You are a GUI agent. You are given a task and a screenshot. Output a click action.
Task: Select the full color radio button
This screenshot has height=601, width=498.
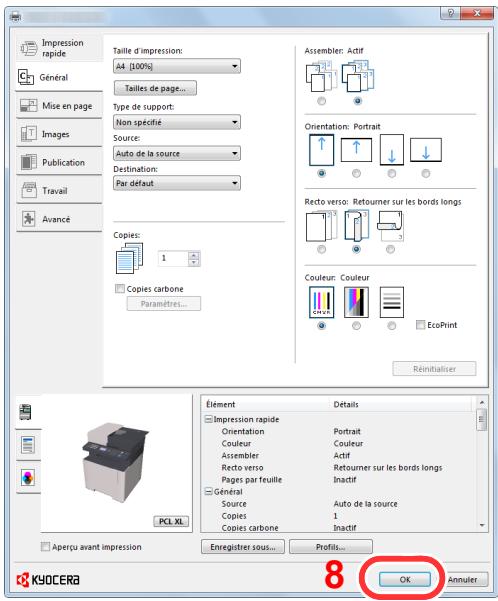(x=321, y=325)
